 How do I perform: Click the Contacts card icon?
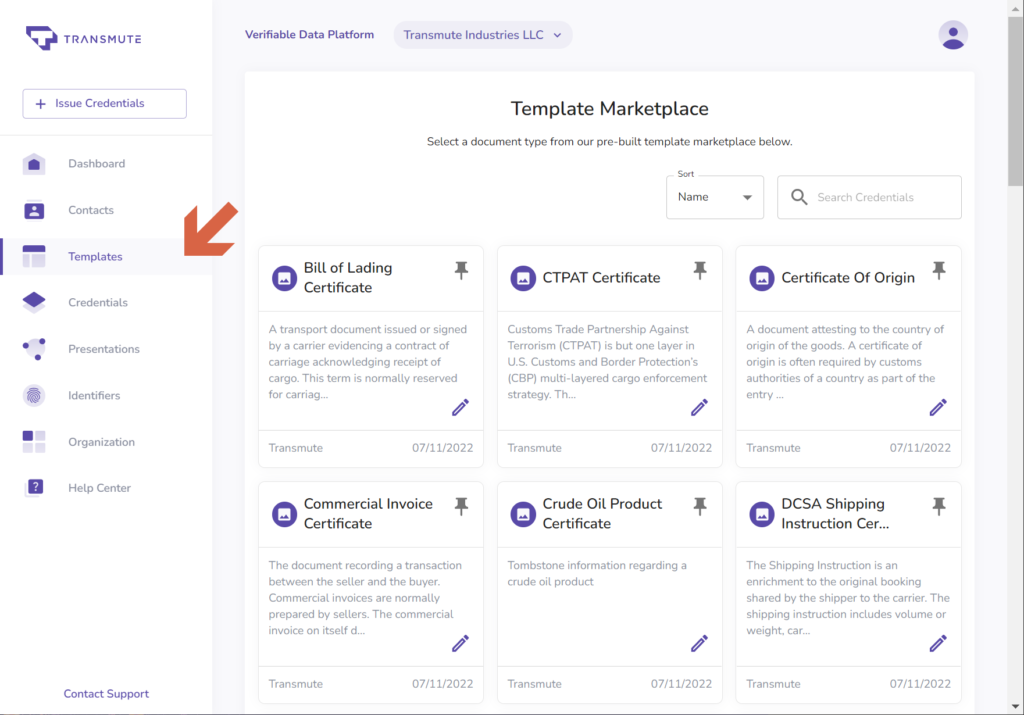(34, 210)
